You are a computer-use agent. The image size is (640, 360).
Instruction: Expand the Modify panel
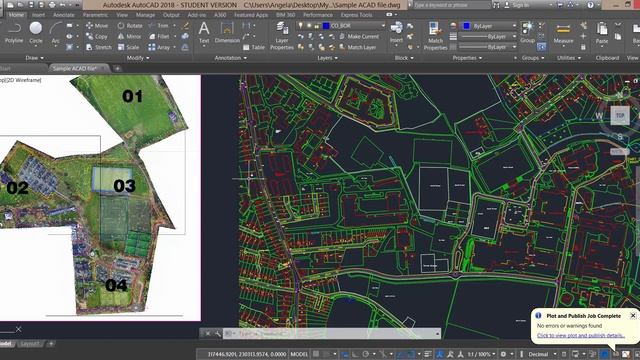(138, 58)
